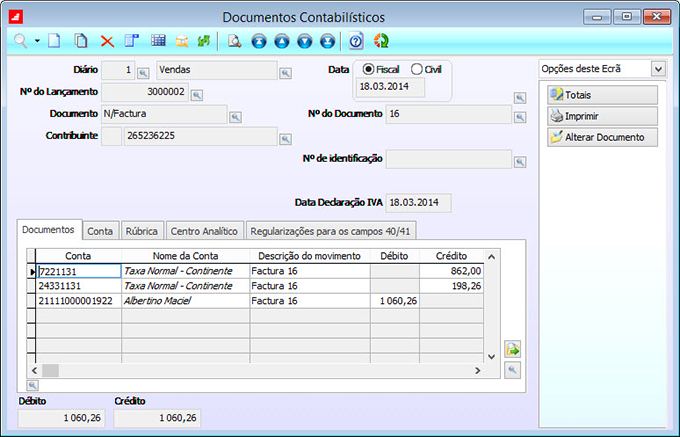Click the new blank document toolbar icon

[x=56, y=41]
